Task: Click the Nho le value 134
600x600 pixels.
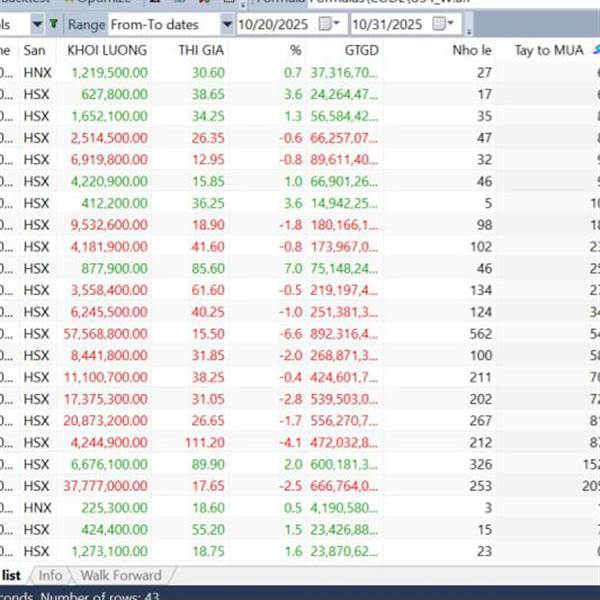Action: [x=481, y=290]
